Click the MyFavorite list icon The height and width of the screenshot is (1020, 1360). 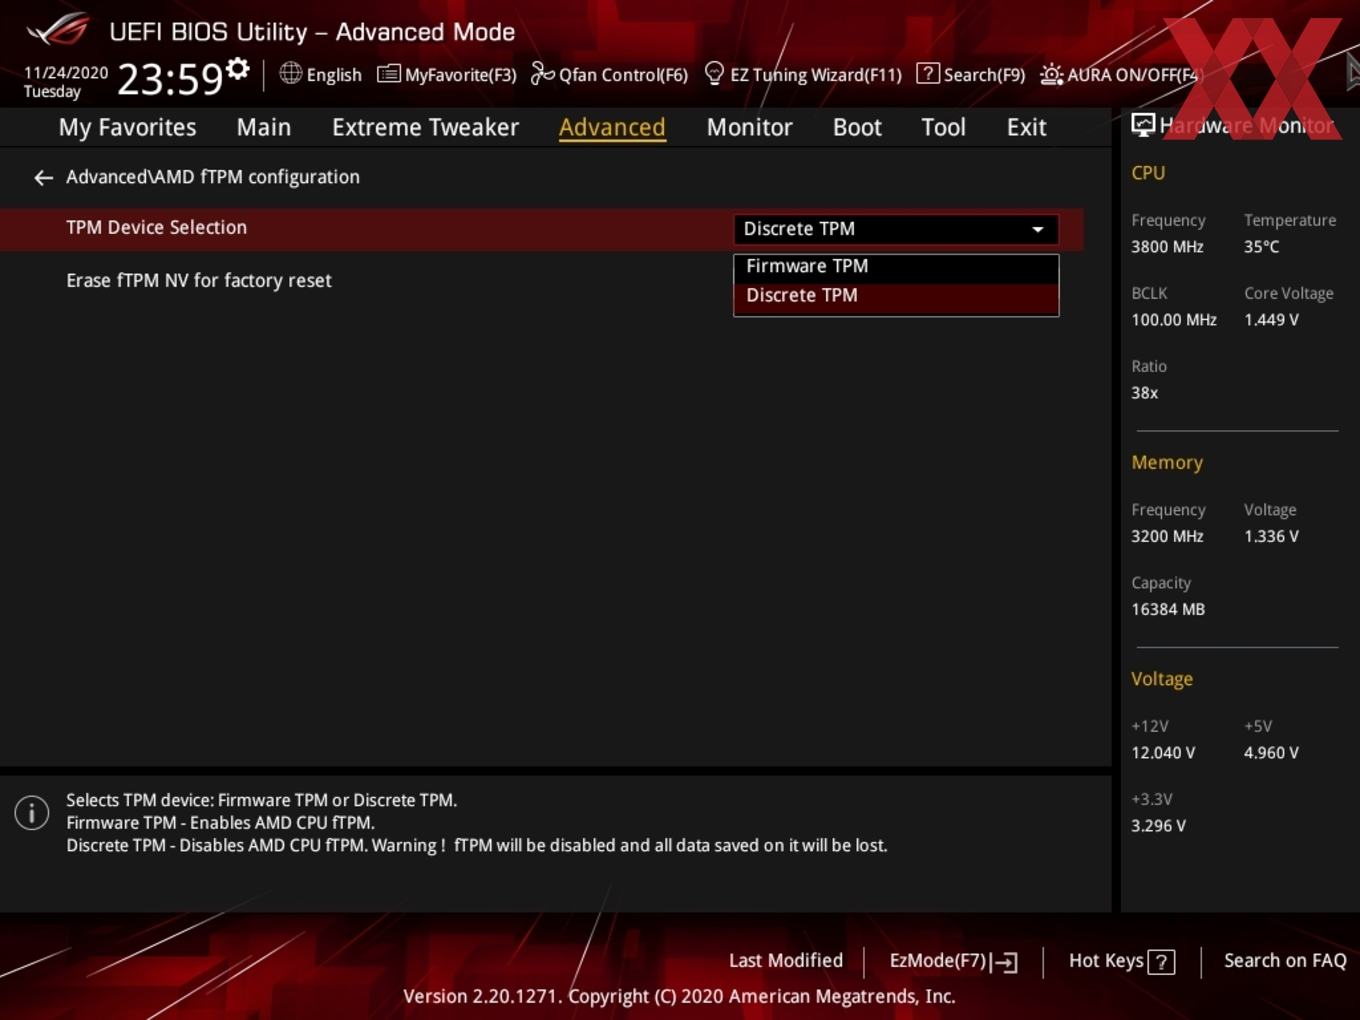coord(388,74)
